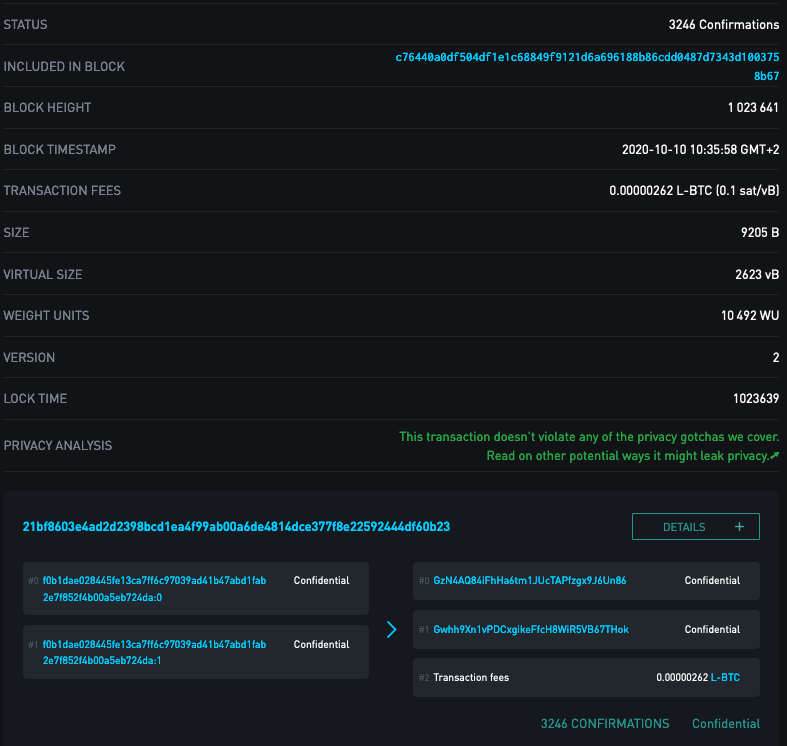Click the L-BTC asset link
This screenshot has height=746, width=787.
(725, 677)
